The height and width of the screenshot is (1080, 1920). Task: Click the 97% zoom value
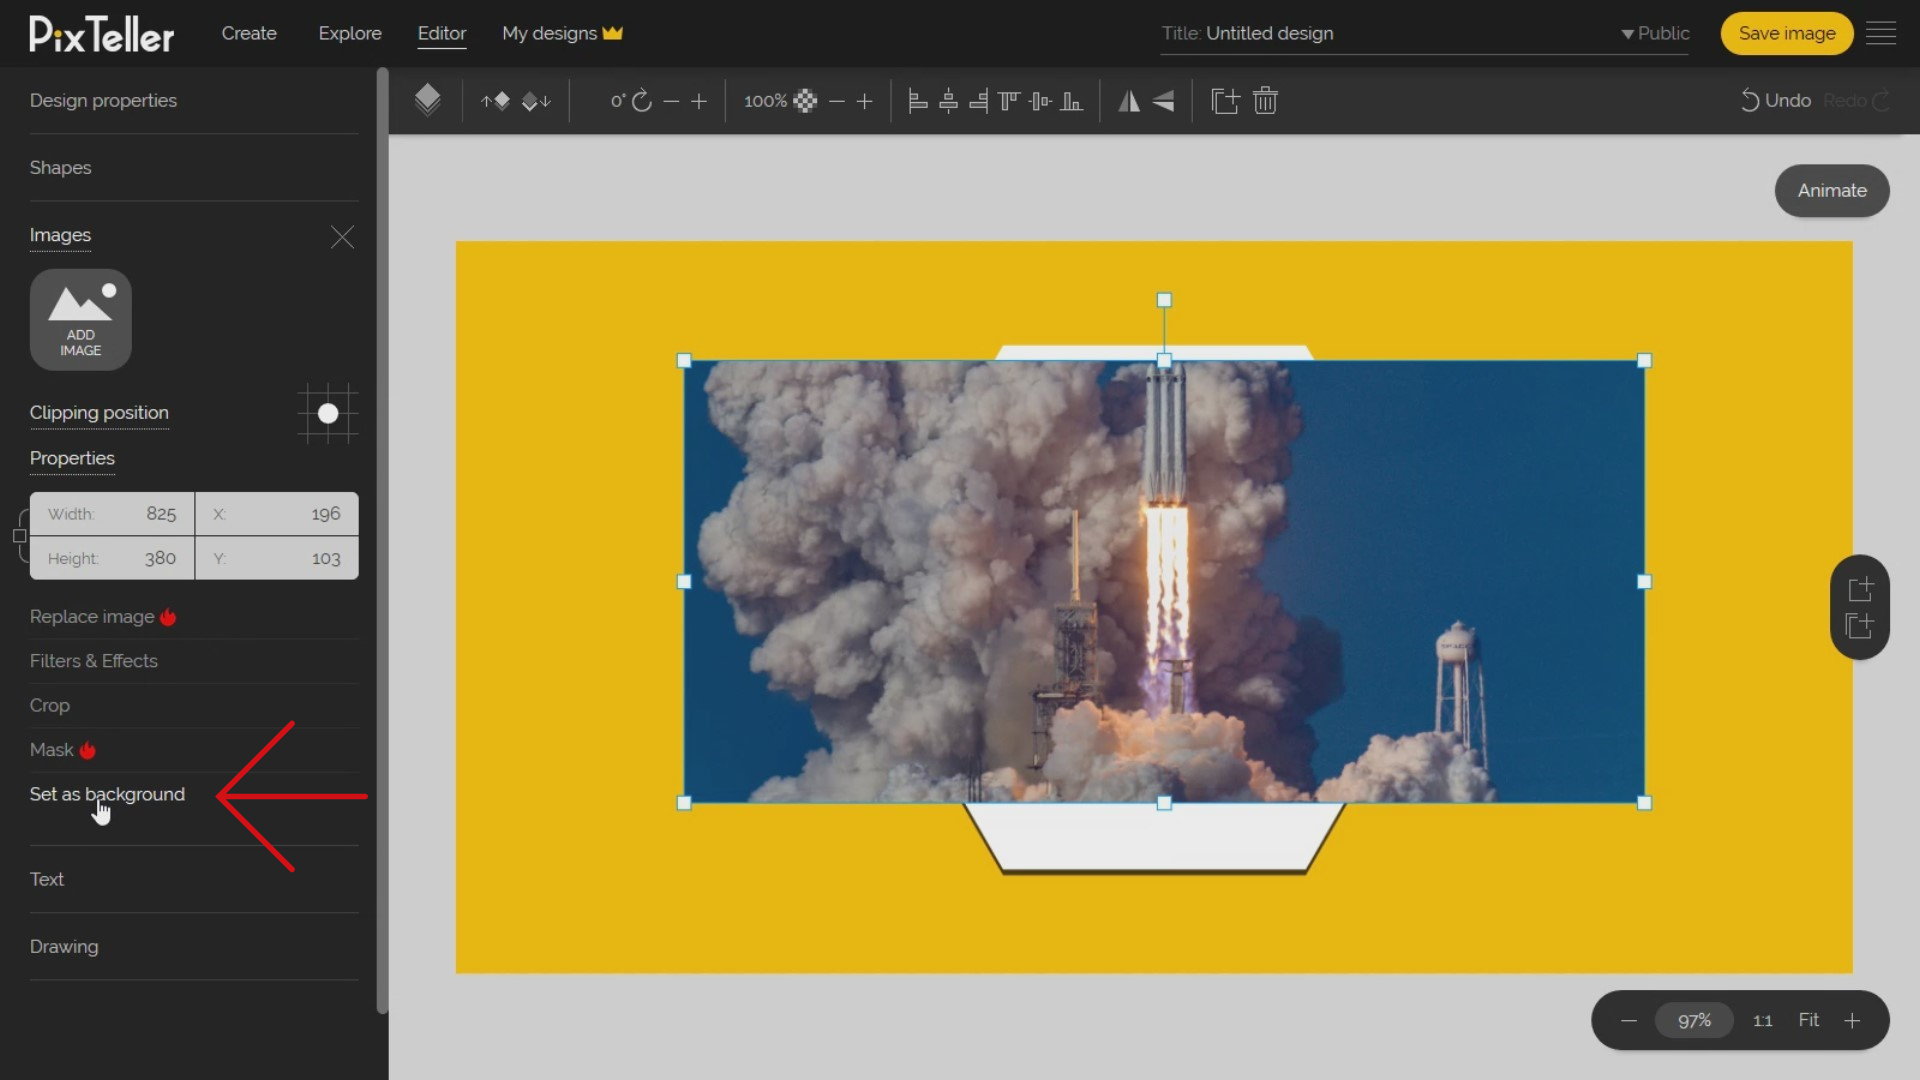click(x=1694, y=1021)
